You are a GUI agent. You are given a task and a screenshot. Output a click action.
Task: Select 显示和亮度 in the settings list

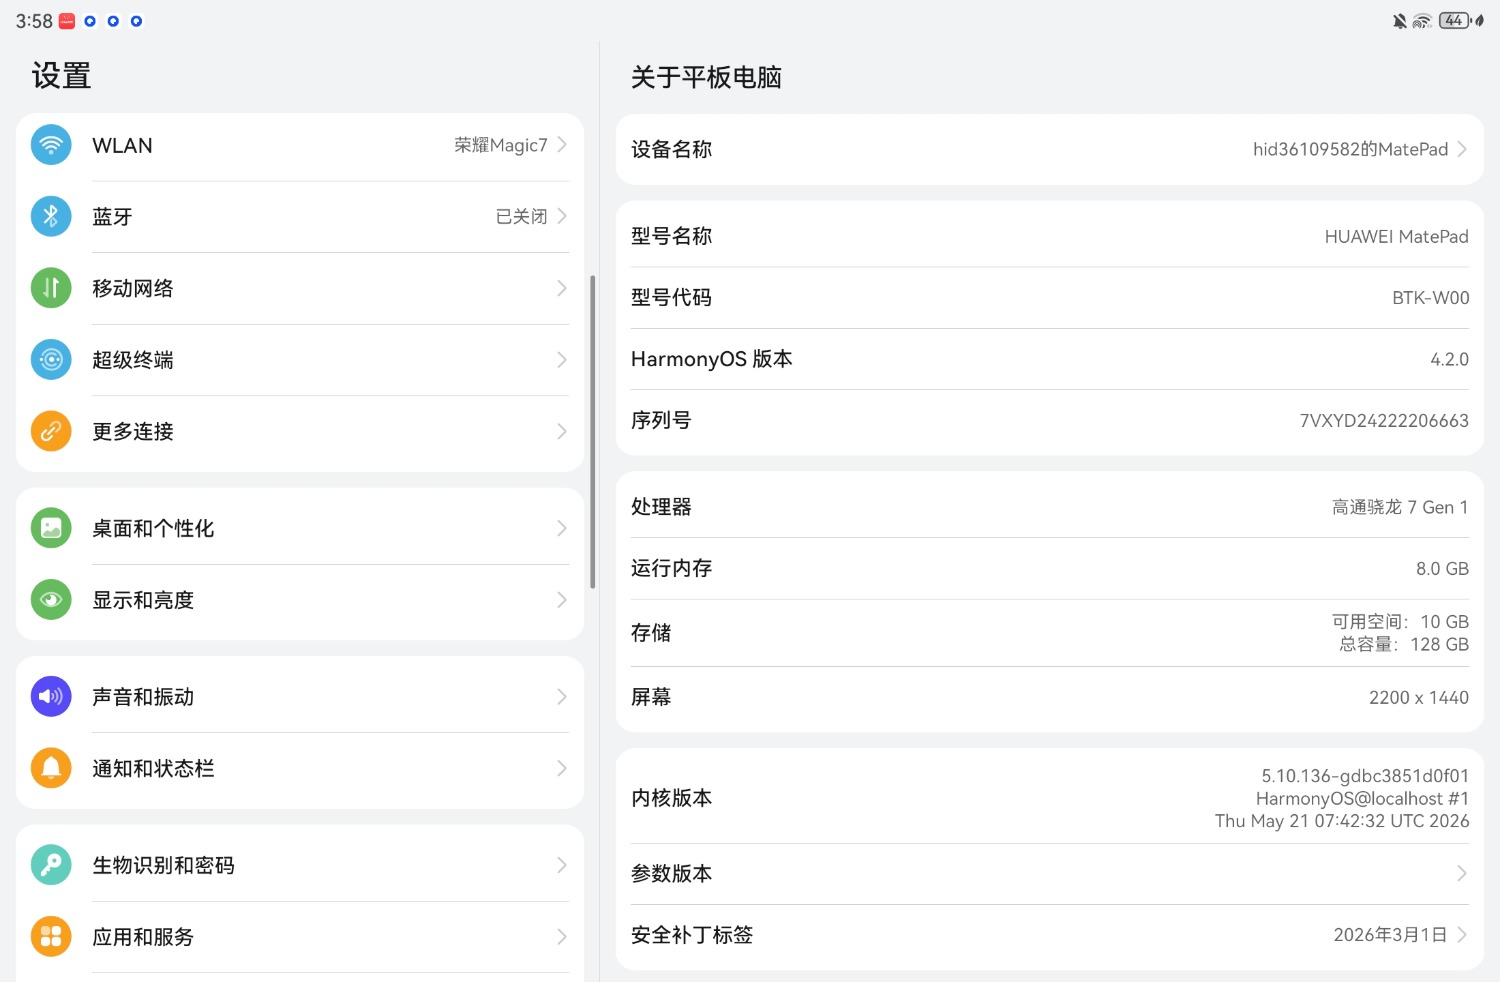(300, 600)
